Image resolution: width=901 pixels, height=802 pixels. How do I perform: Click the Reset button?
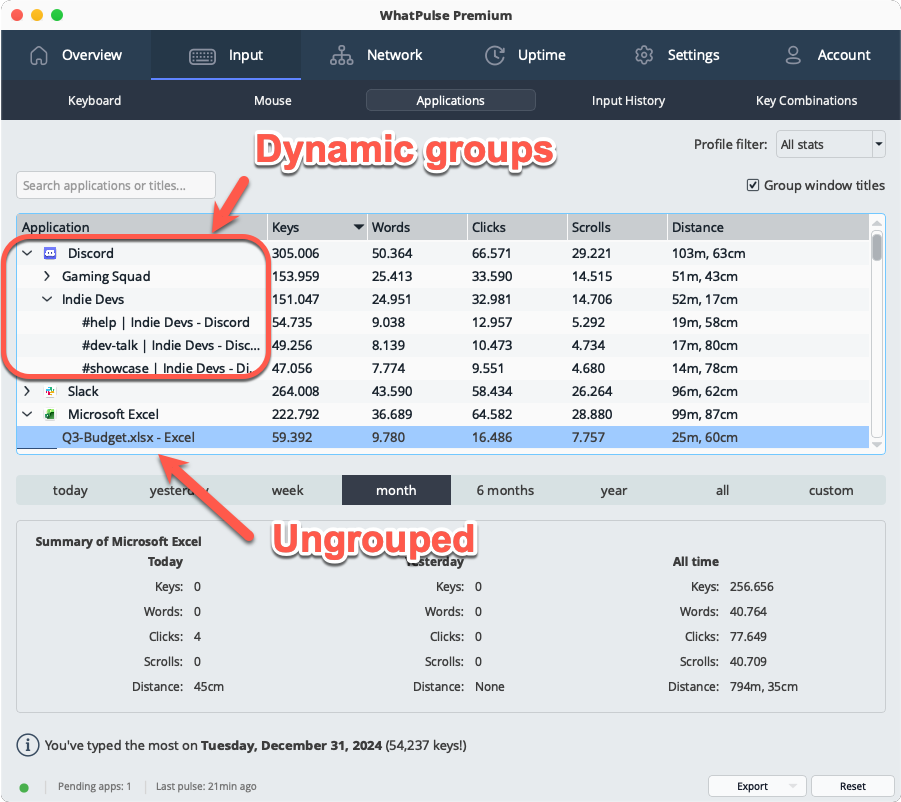click(852, 786)
